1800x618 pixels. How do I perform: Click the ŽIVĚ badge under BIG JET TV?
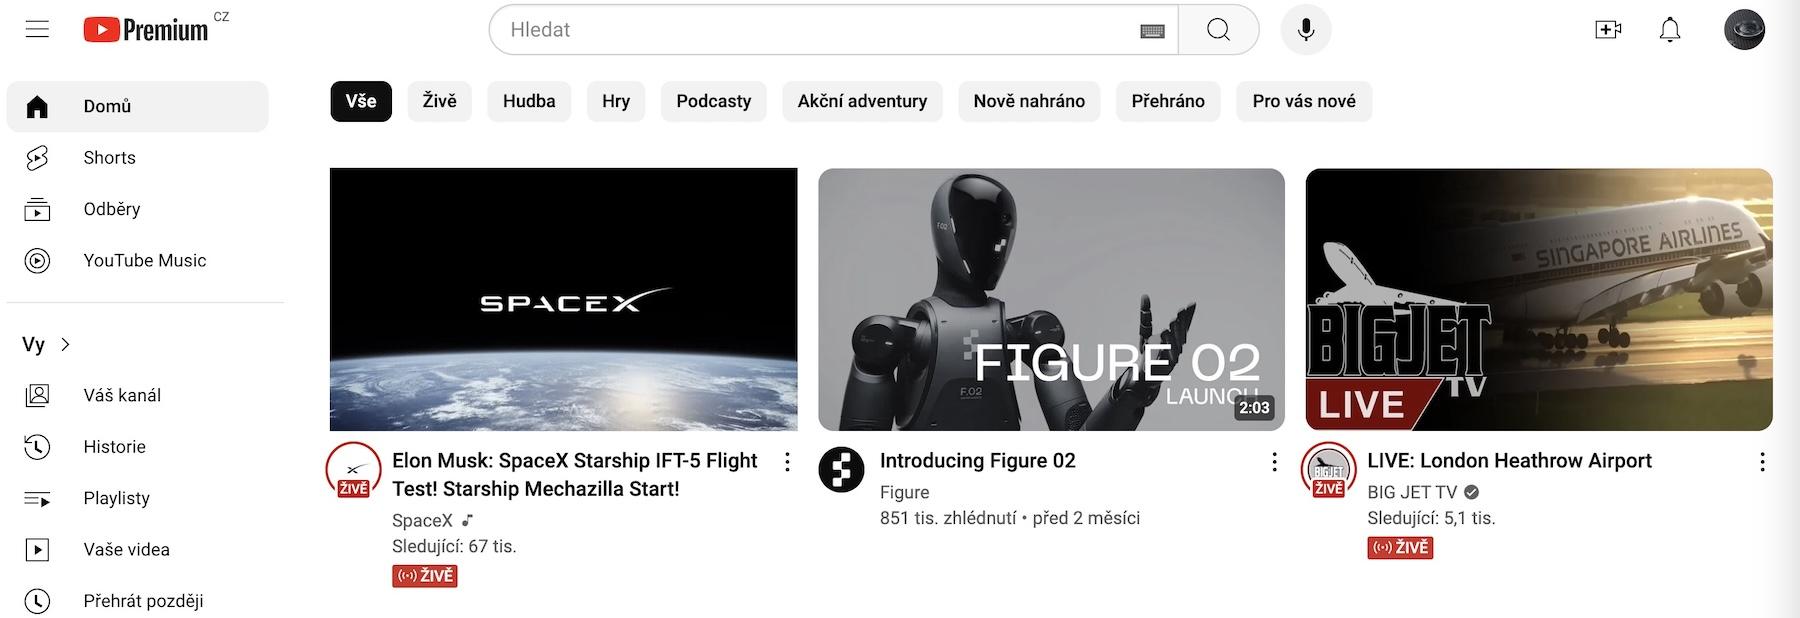pos(1400,548)
